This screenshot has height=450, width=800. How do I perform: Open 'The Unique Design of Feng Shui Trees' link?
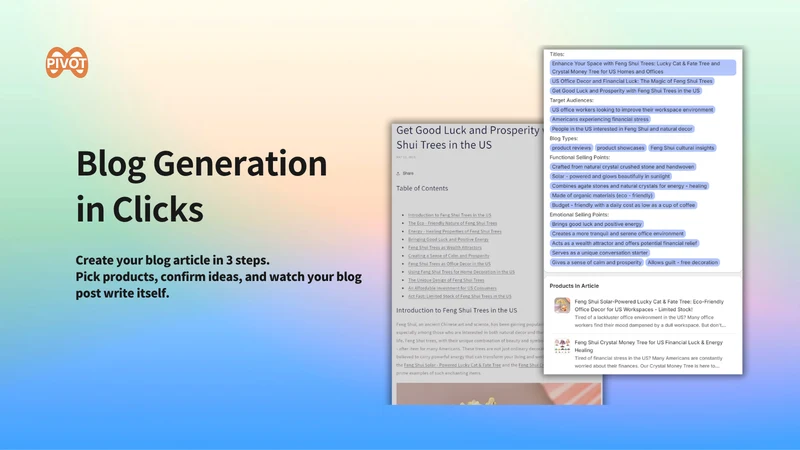tap(446, 280)
